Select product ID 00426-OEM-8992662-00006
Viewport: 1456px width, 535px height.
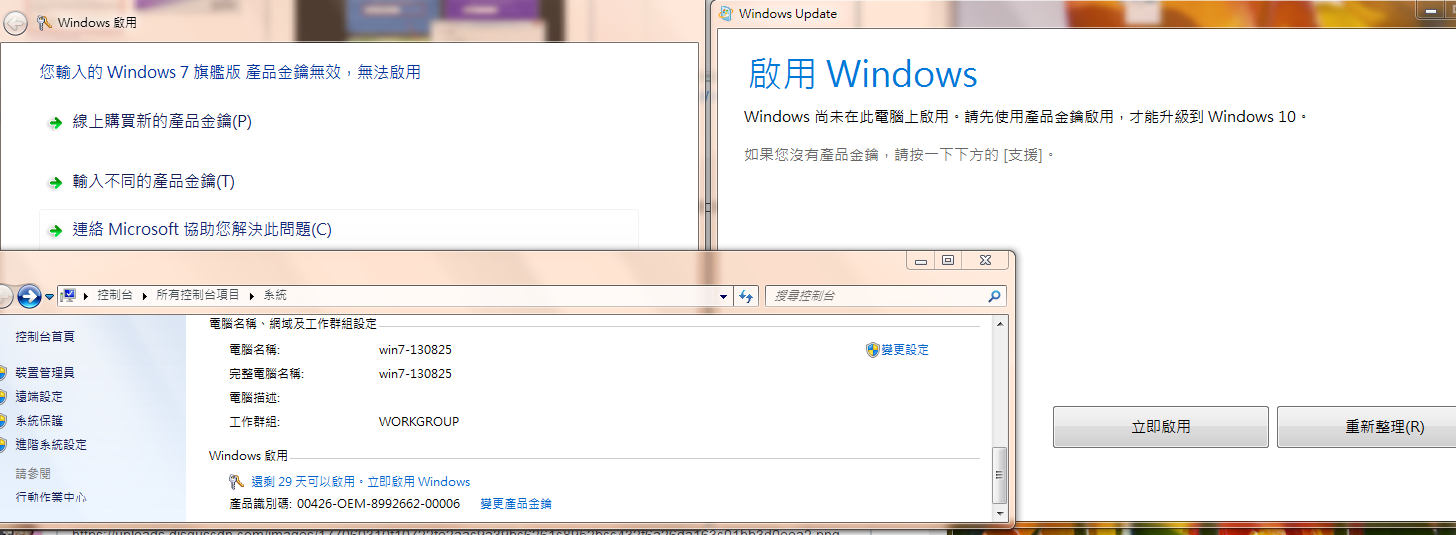point(379,504)
